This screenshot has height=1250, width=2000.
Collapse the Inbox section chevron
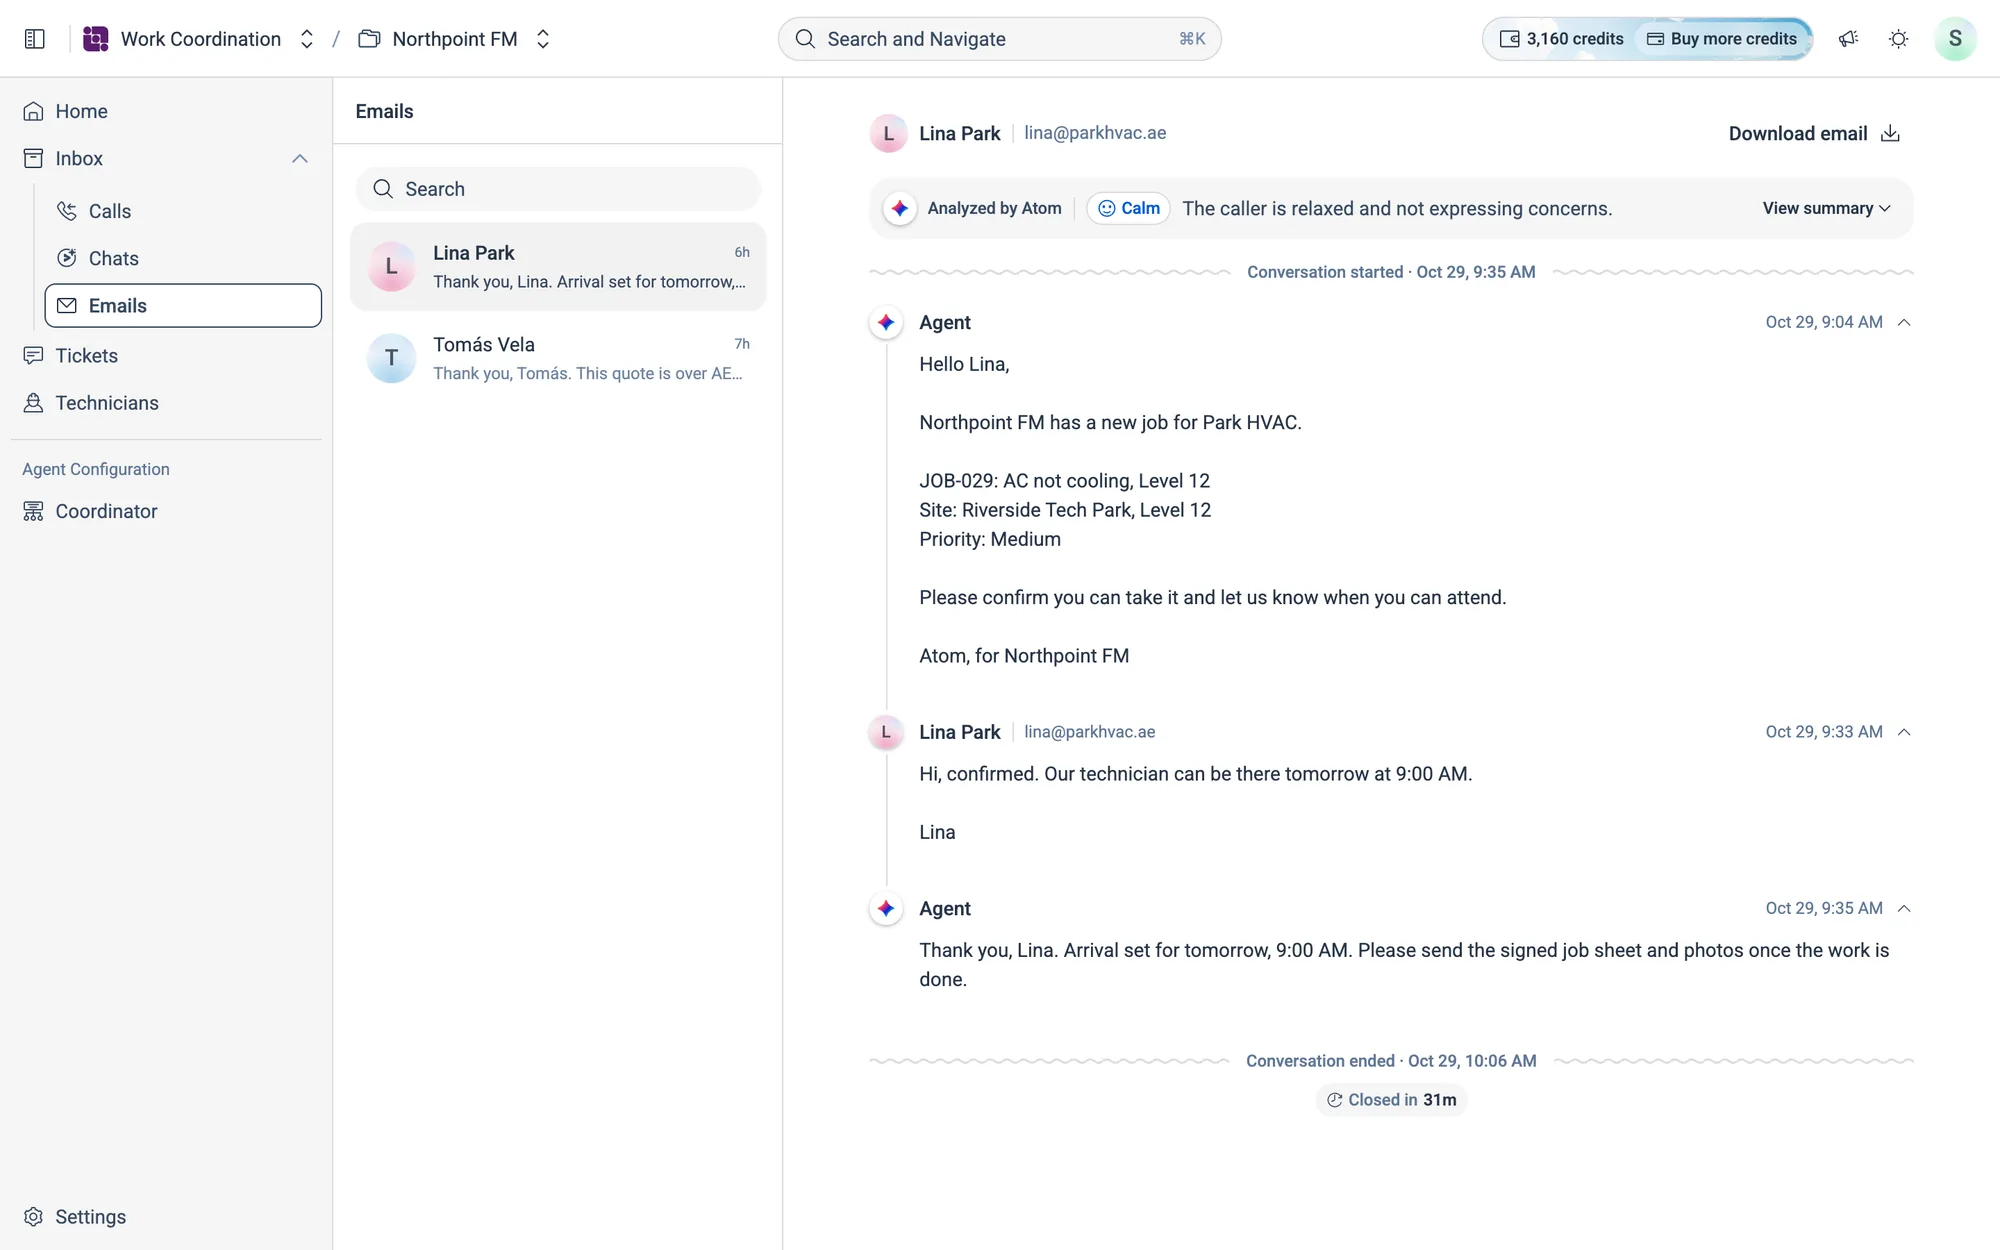point(299,159)
